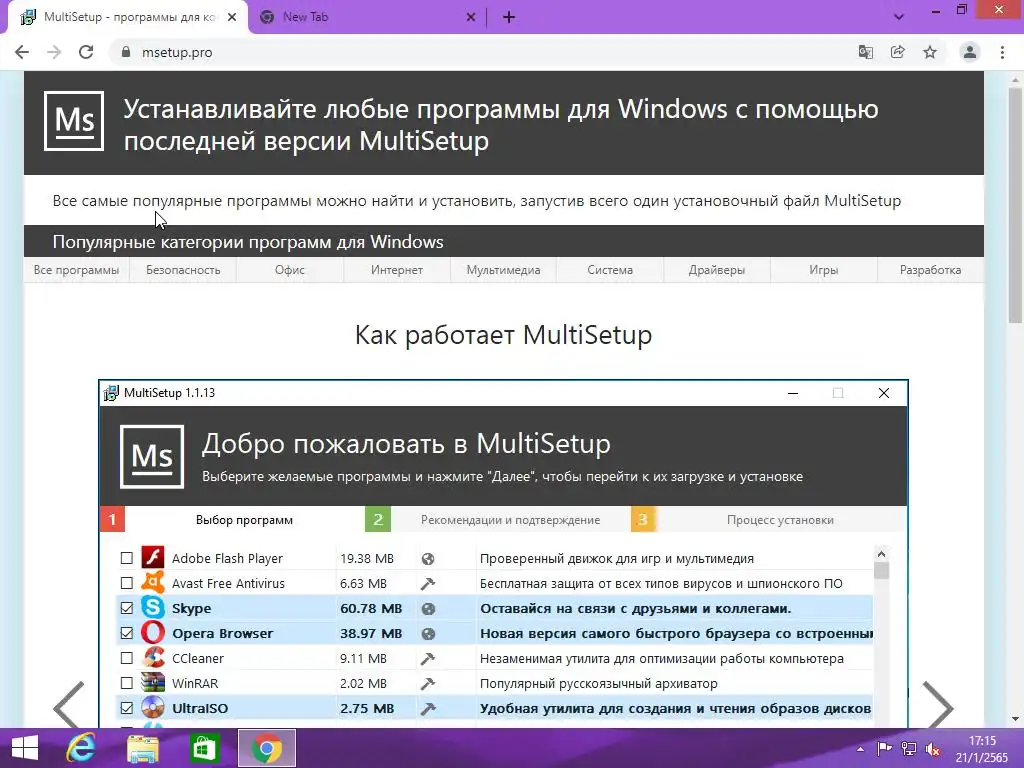
Task: Select the Процесс установки step tab
Action: [769, 520]
